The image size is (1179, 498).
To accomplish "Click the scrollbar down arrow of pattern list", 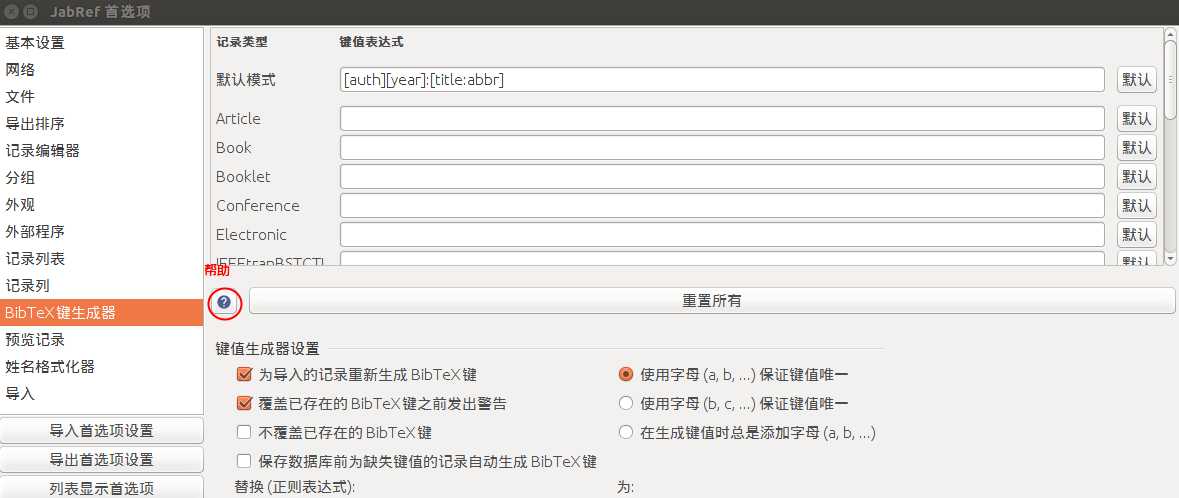I will point(1170,258).
